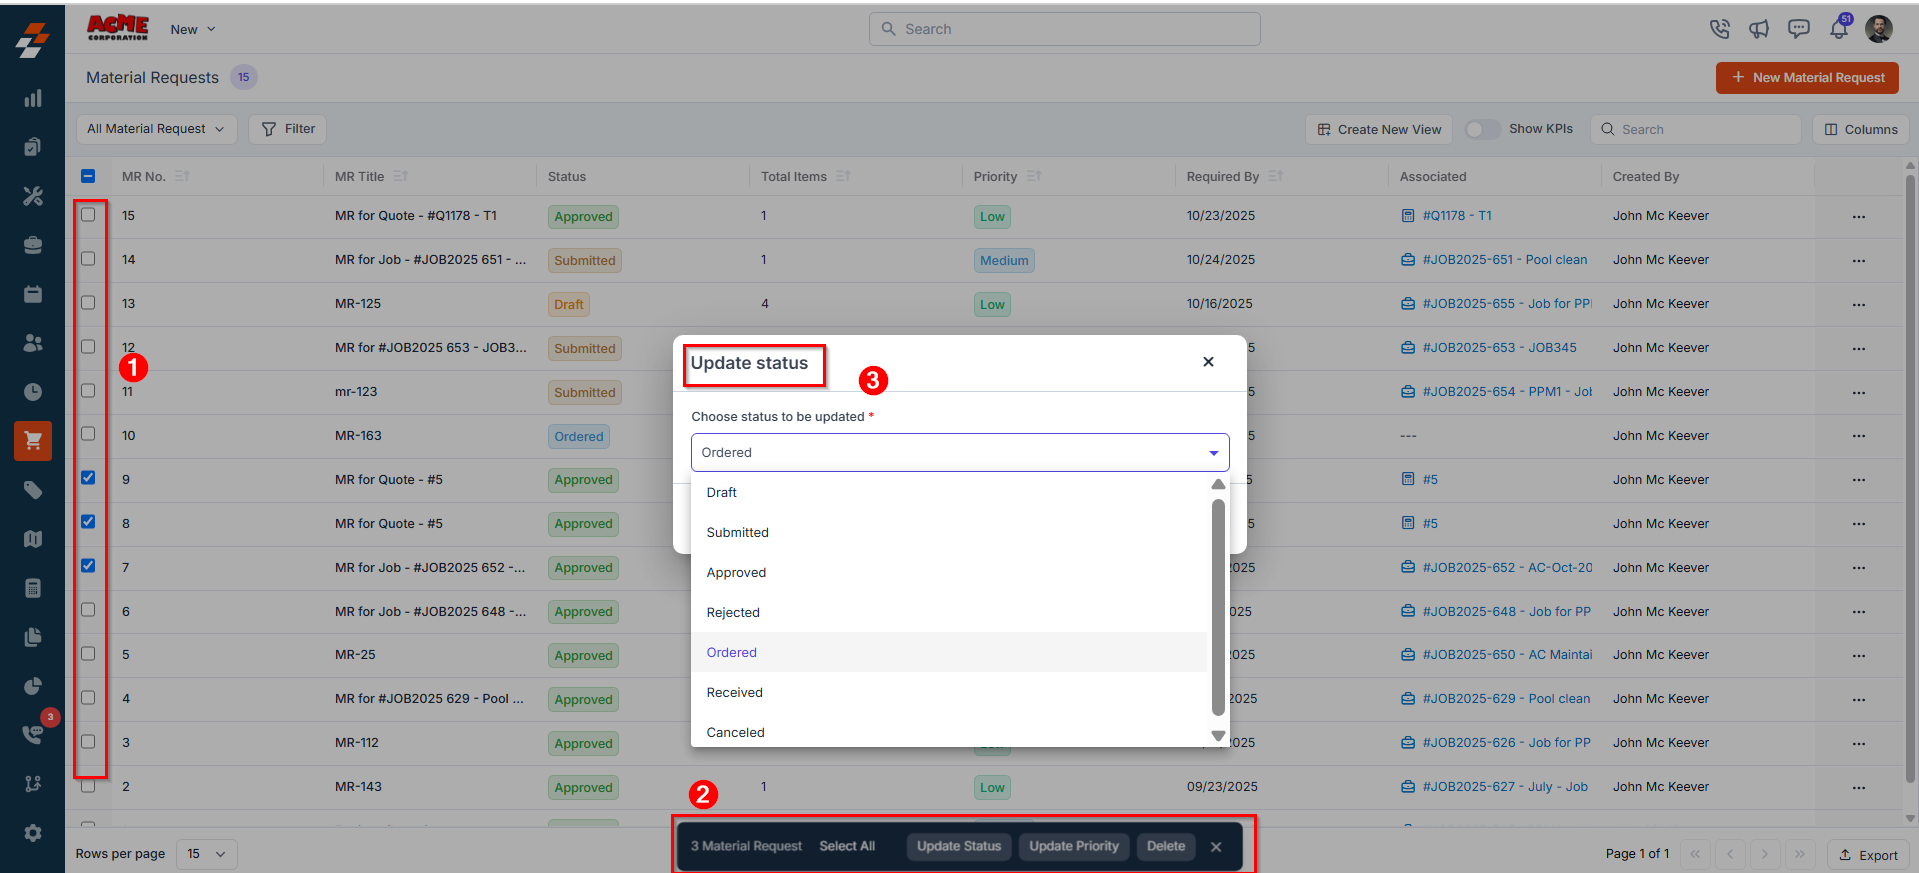
Task: Choose Canceled from status list
Action: pos(949,732)
